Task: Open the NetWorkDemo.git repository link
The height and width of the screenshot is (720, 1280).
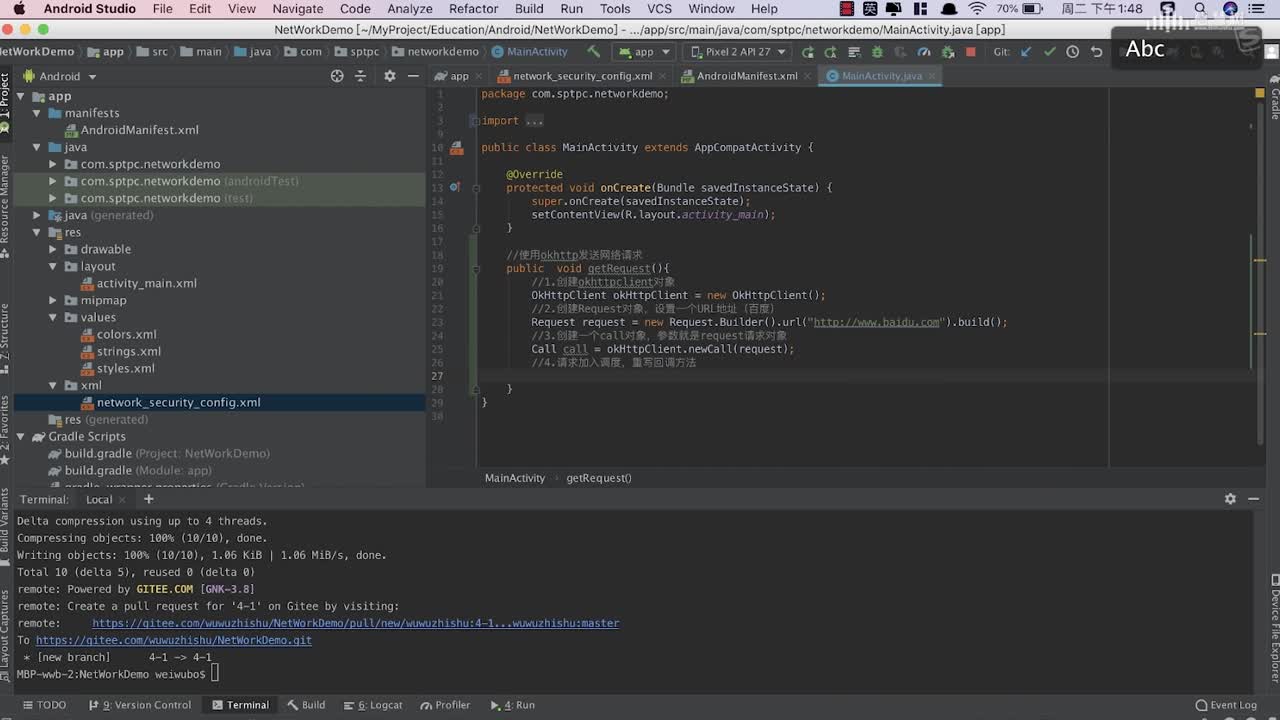Action: (x=174, y=640)
